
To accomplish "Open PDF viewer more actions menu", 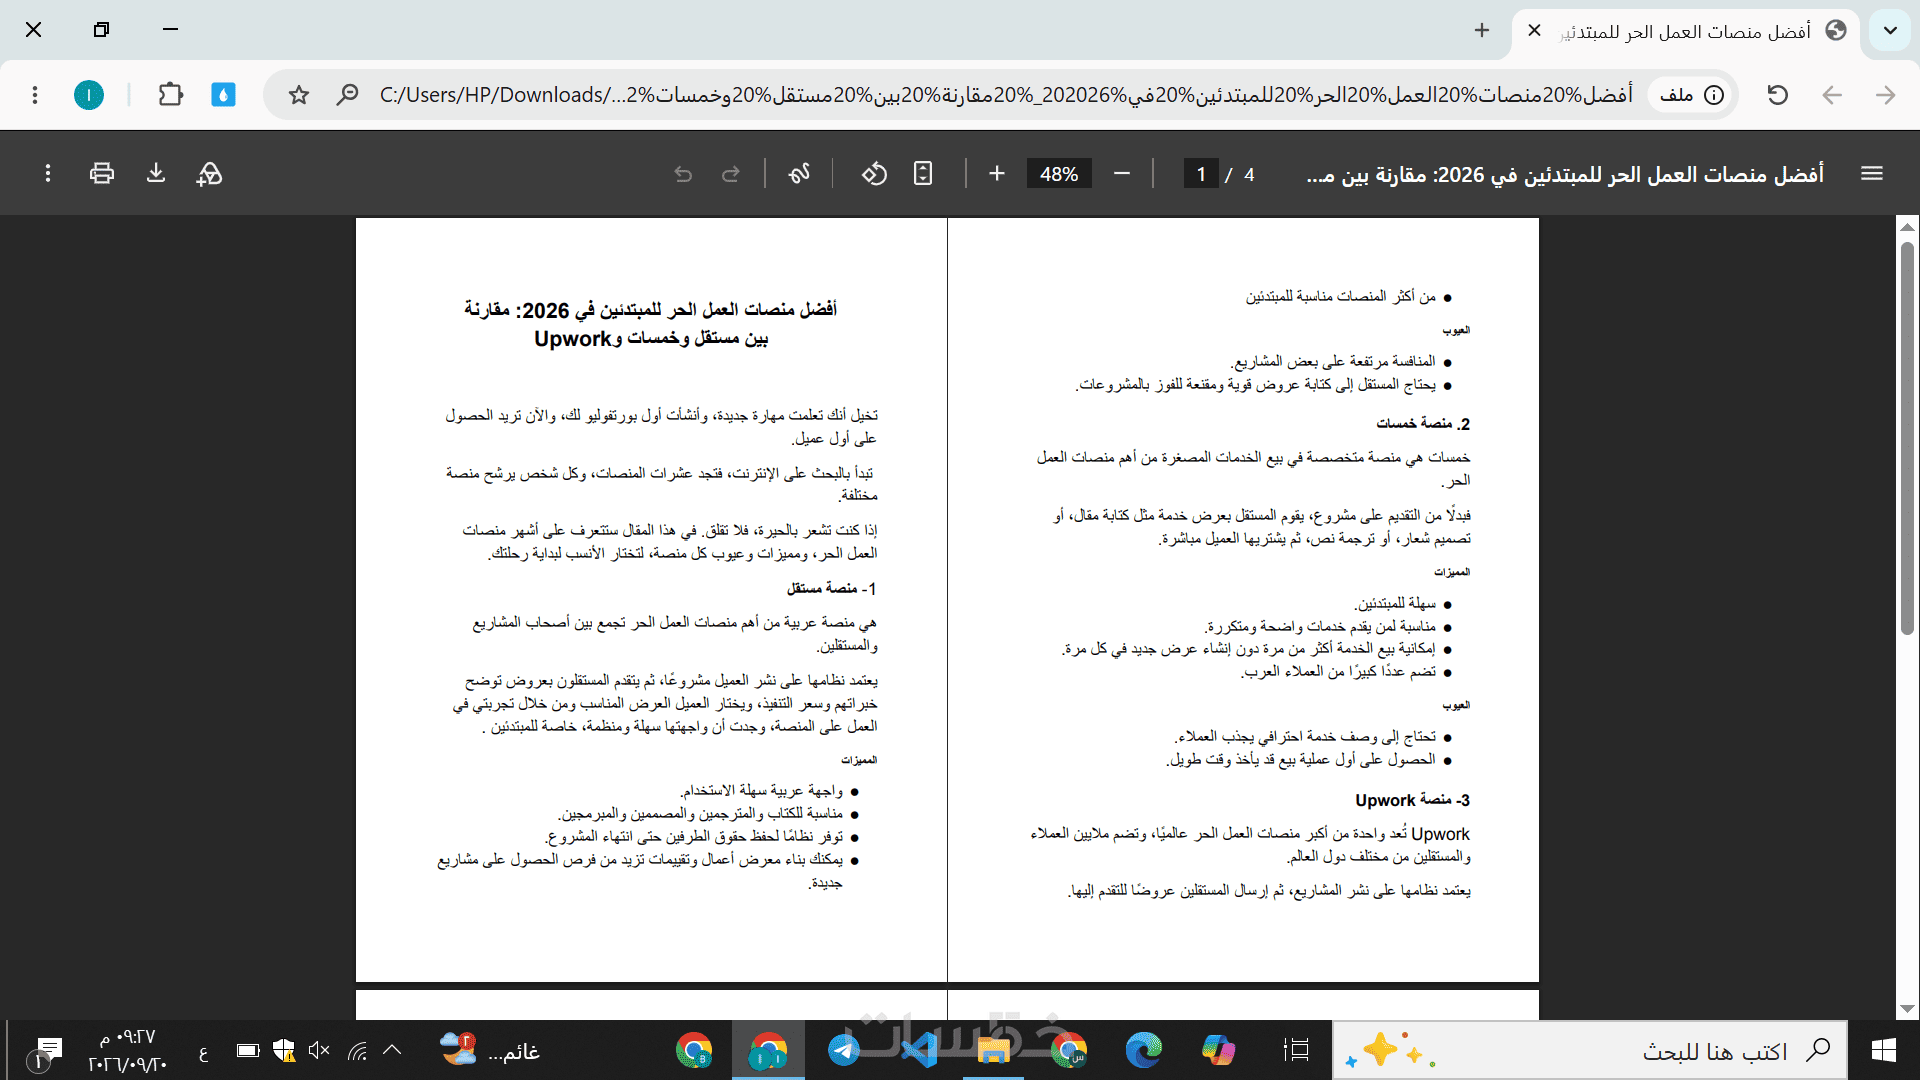I will (x=47, y=173).
